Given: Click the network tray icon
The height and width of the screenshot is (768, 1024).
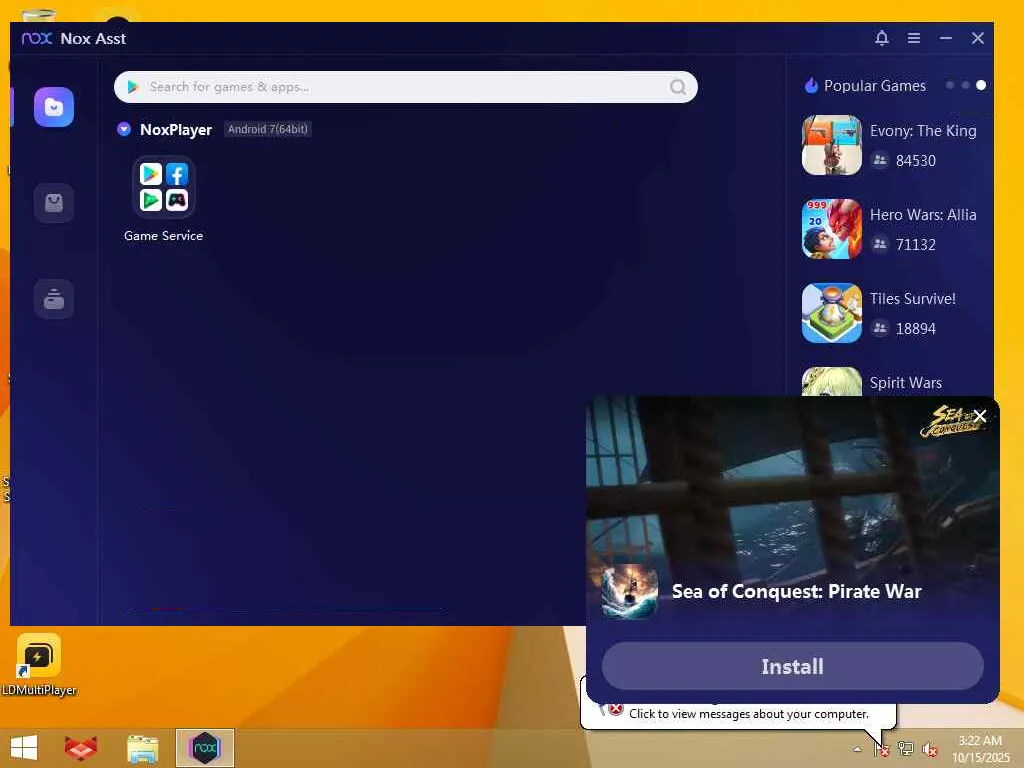Looking at the screenshot, I should 905,748.
